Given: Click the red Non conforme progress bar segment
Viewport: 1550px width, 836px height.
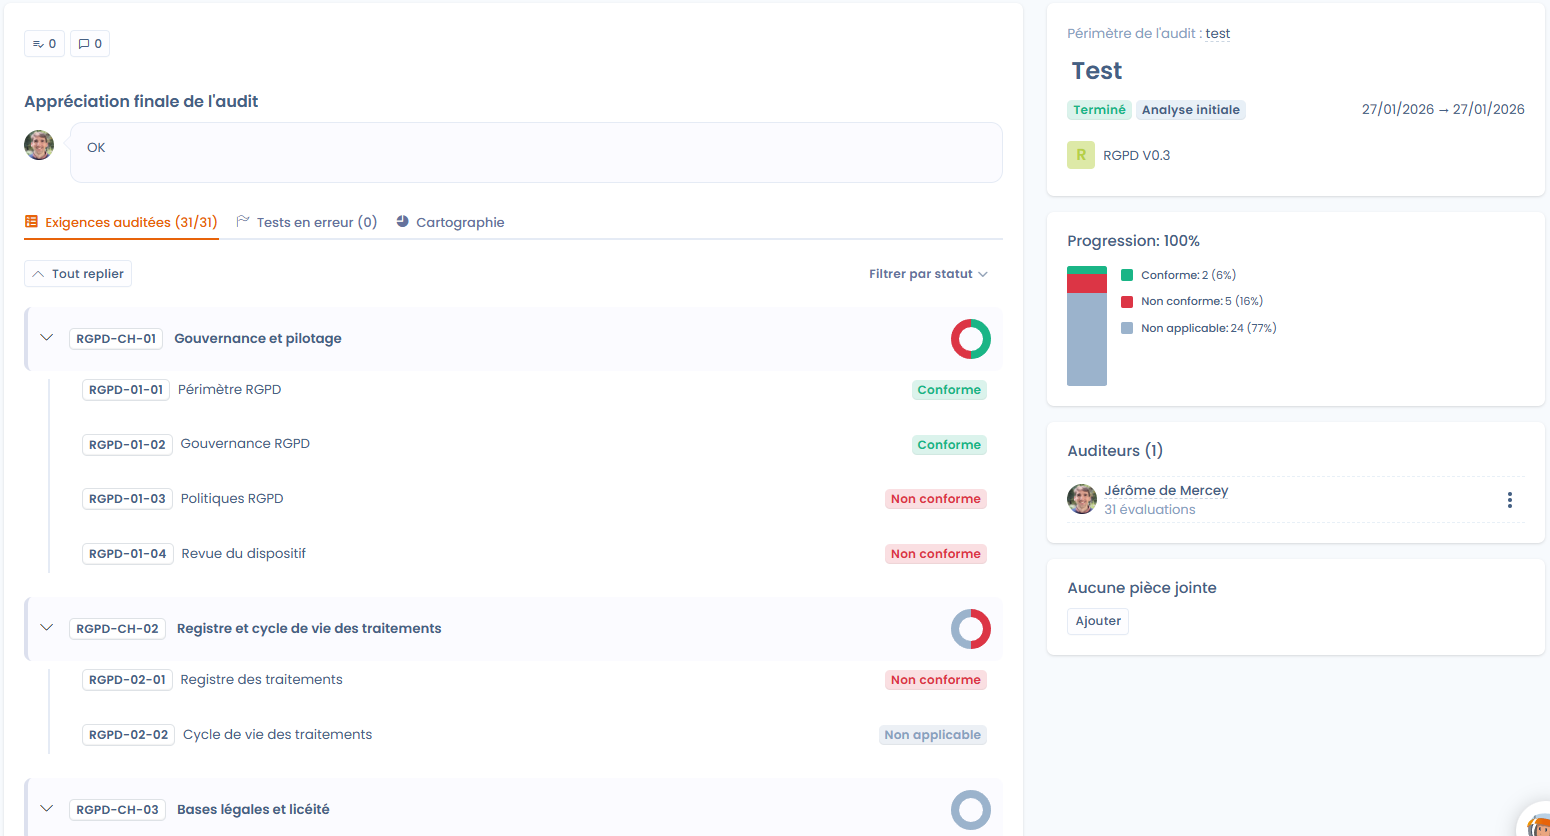Looking at the screenshot, I should [x=1086, y=283].
